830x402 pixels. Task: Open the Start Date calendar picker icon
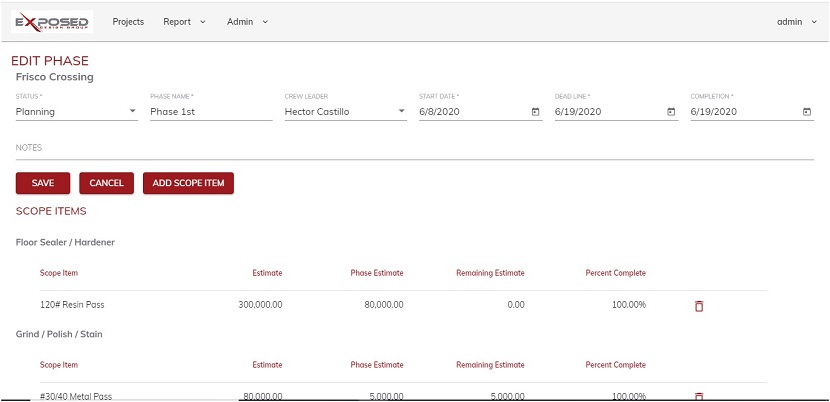pyautogui.click(x=535, y=112)
